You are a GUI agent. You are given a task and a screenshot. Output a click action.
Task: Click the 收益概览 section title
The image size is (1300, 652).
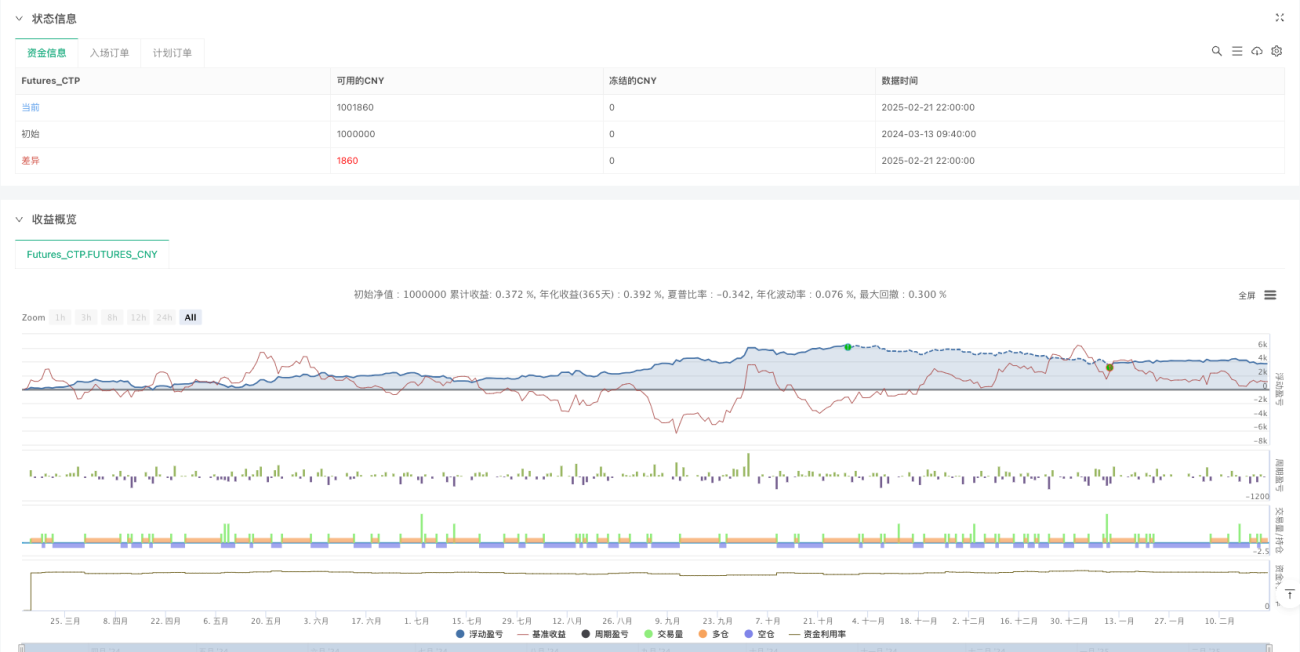[x=54, y=219]
